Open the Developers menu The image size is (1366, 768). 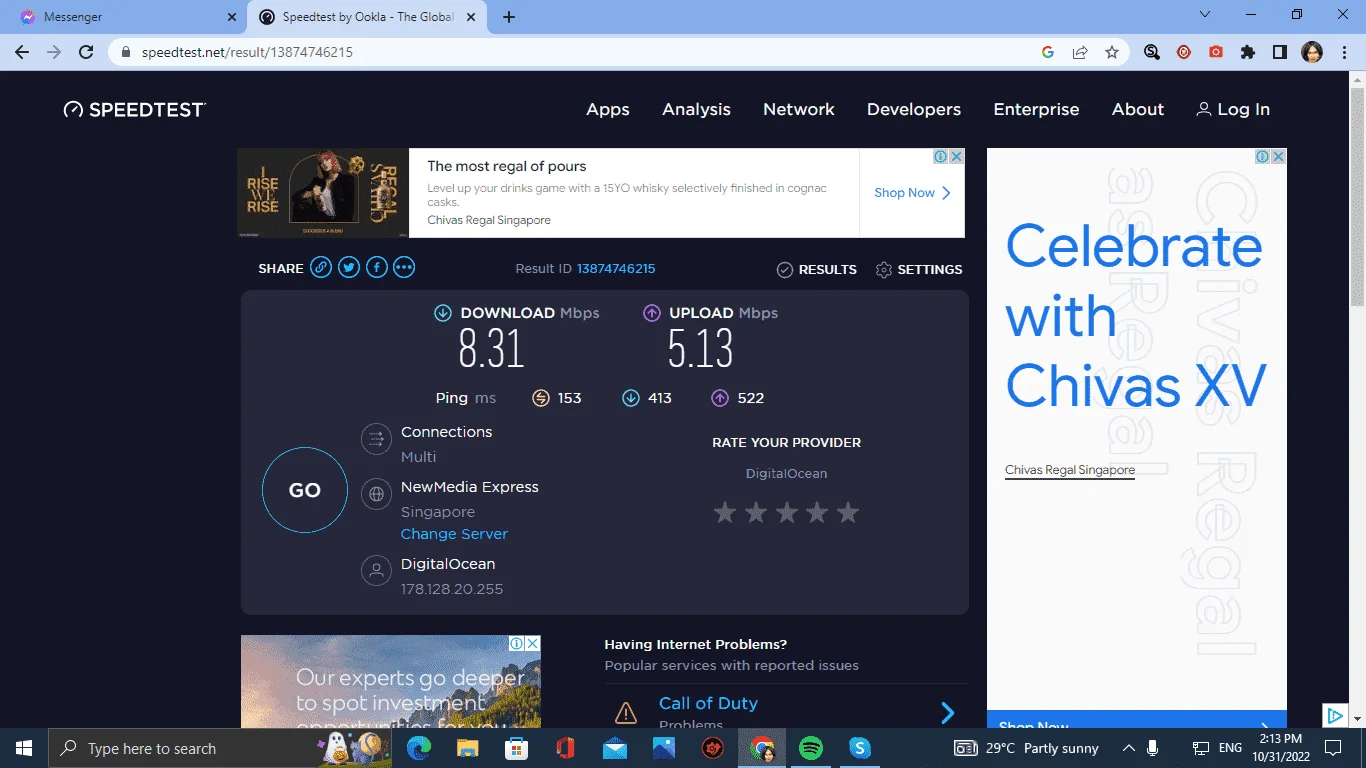point(914,110)
